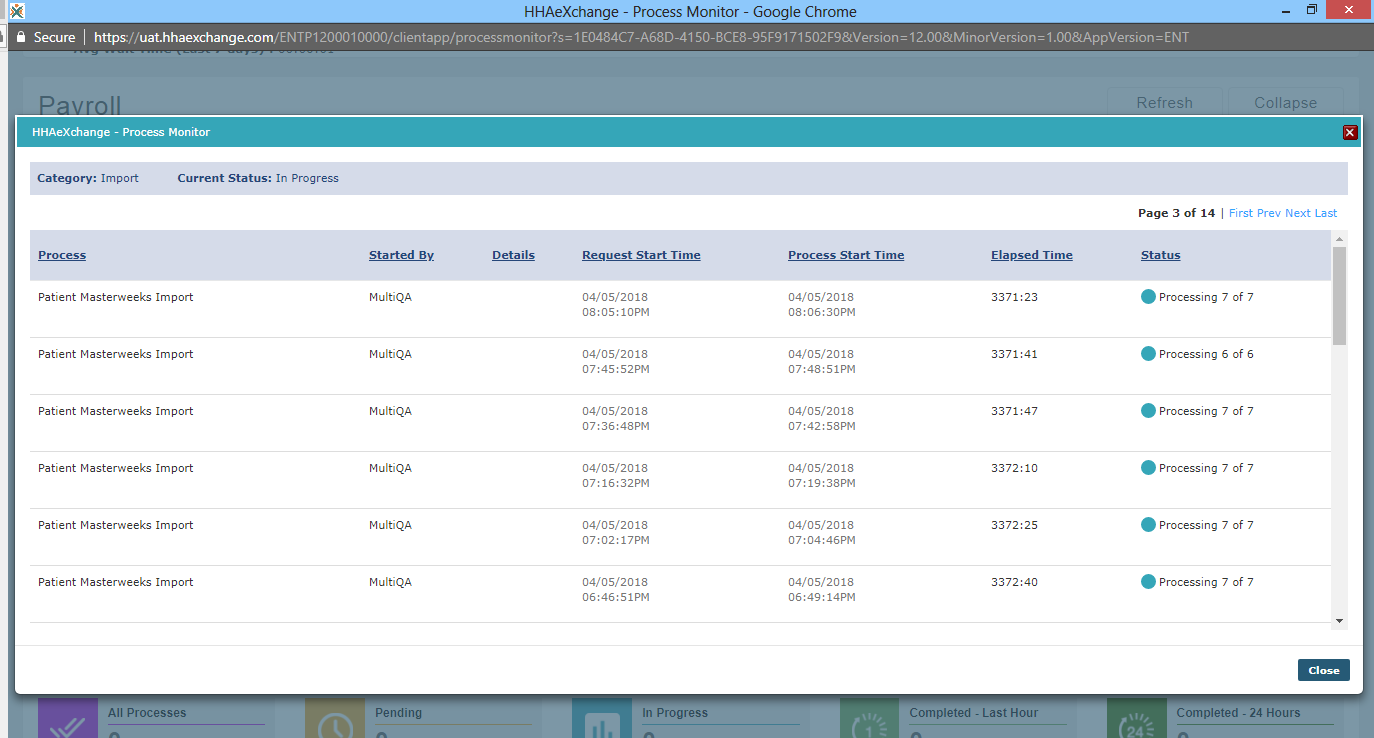
Task: Minimize the Chrome window
Action: [1285, 11]
